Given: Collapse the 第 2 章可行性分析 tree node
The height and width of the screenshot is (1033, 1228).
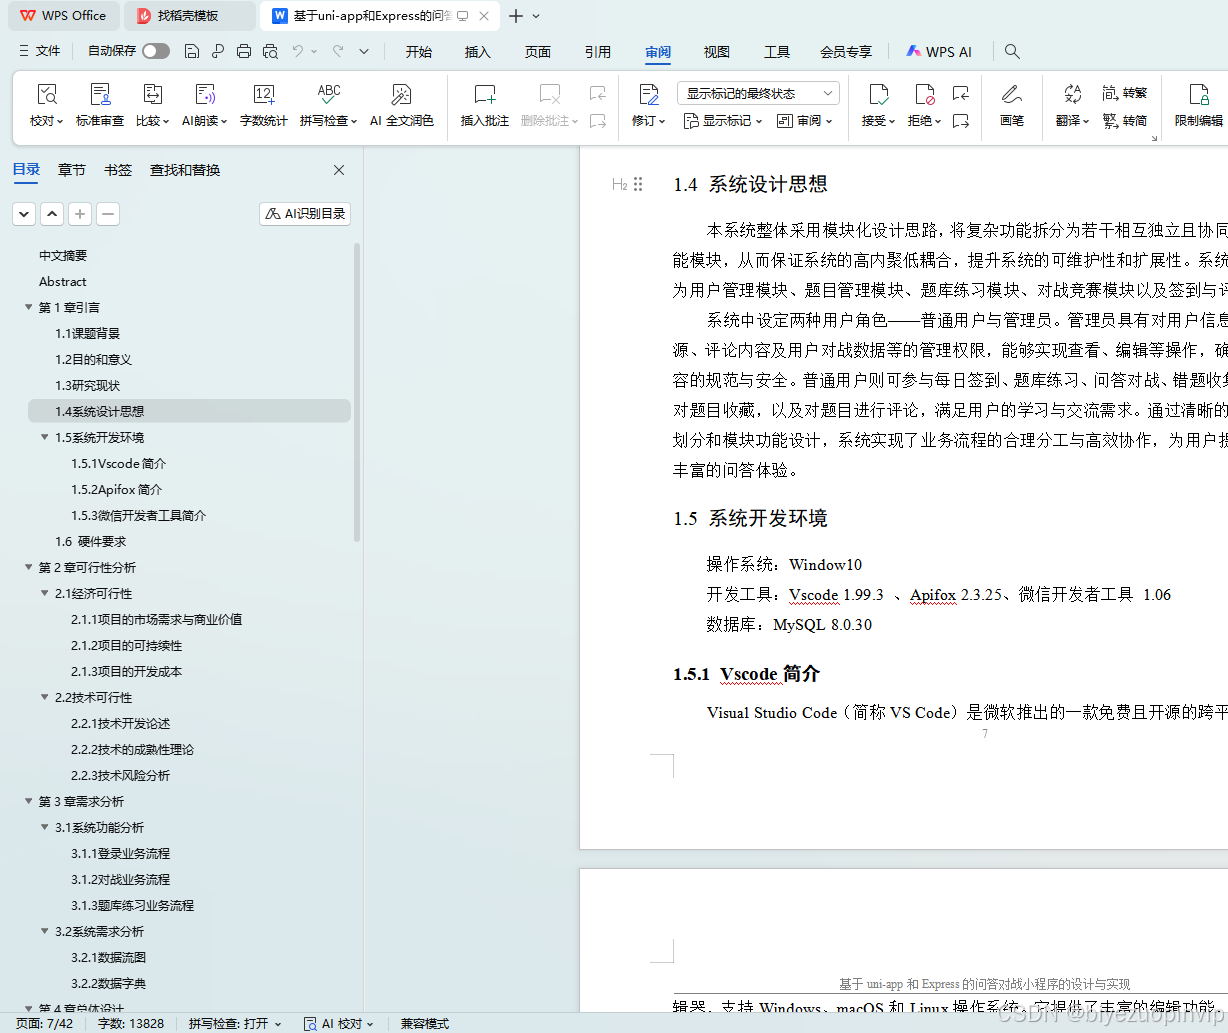Looking at the screenshot, I should (x=29, y=567).
